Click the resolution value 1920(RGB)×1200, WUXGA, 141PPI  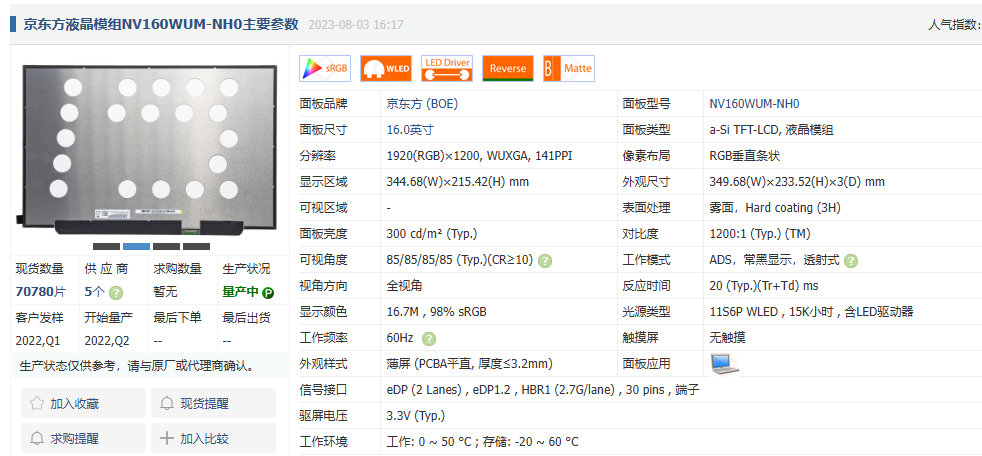tap(479, 156)
